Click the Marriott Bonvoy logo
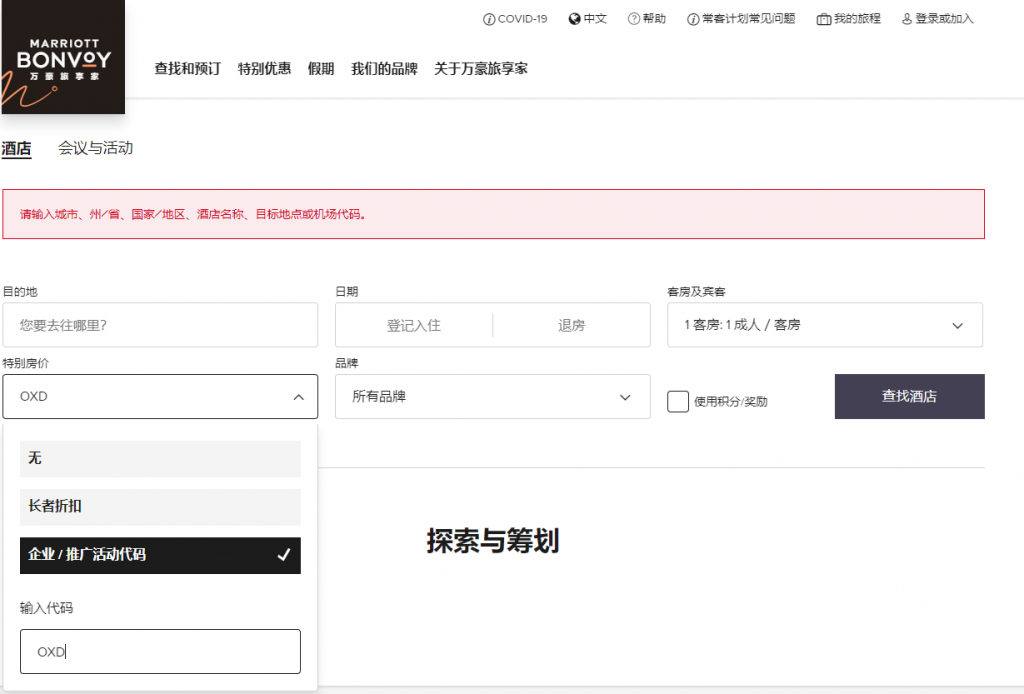1024x694 pixels. click(x=62, y=57)
